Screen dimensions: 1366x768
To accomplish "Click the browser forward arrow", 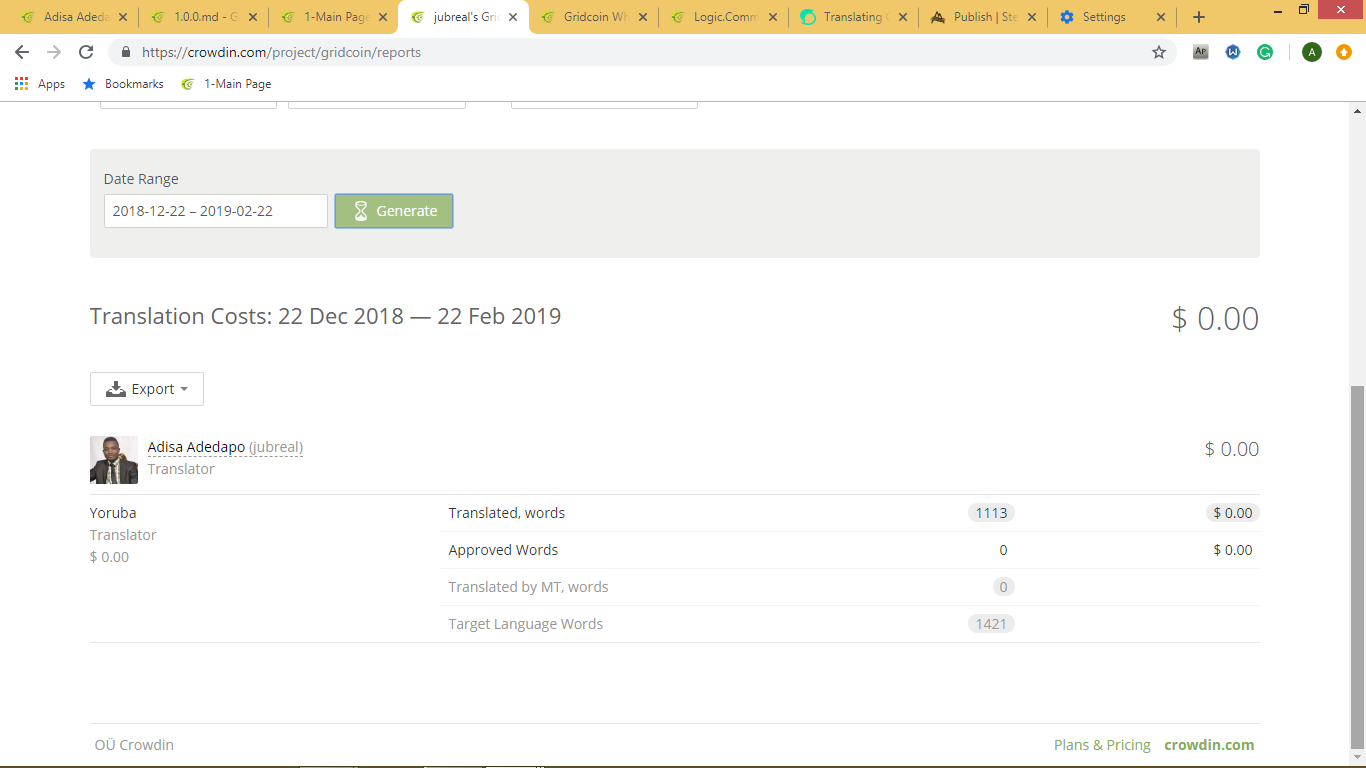I will point(54,52).
